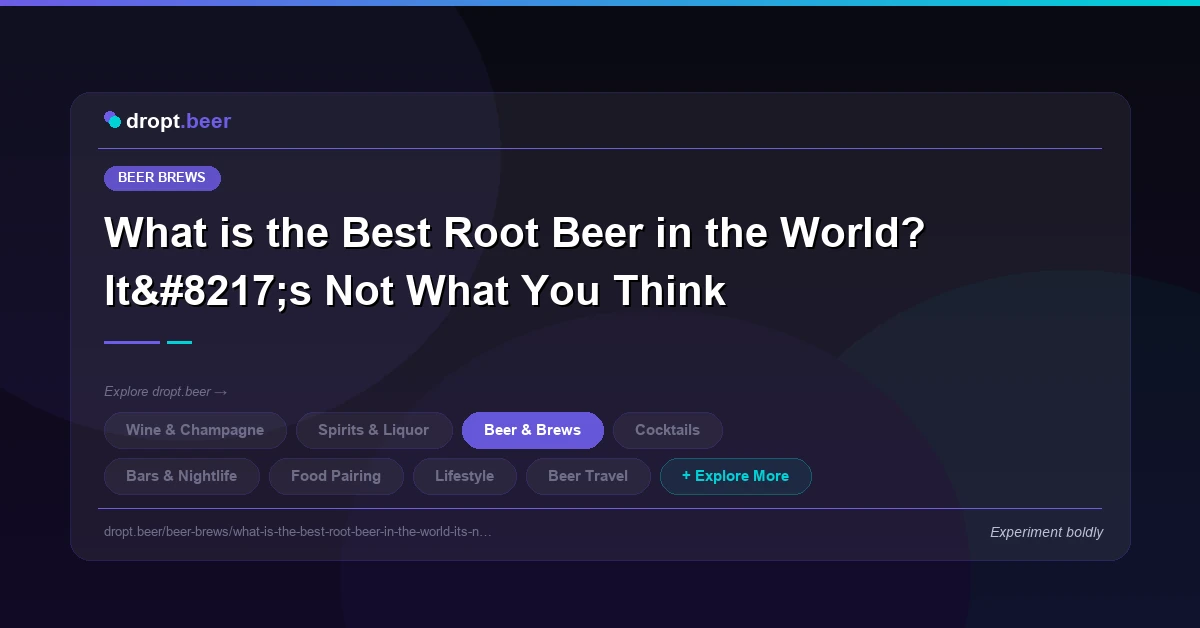The image size is (1200, 628).
Task: Click the BEER BREWS badge
Action: pyautogui.click(x=162, y=178)
